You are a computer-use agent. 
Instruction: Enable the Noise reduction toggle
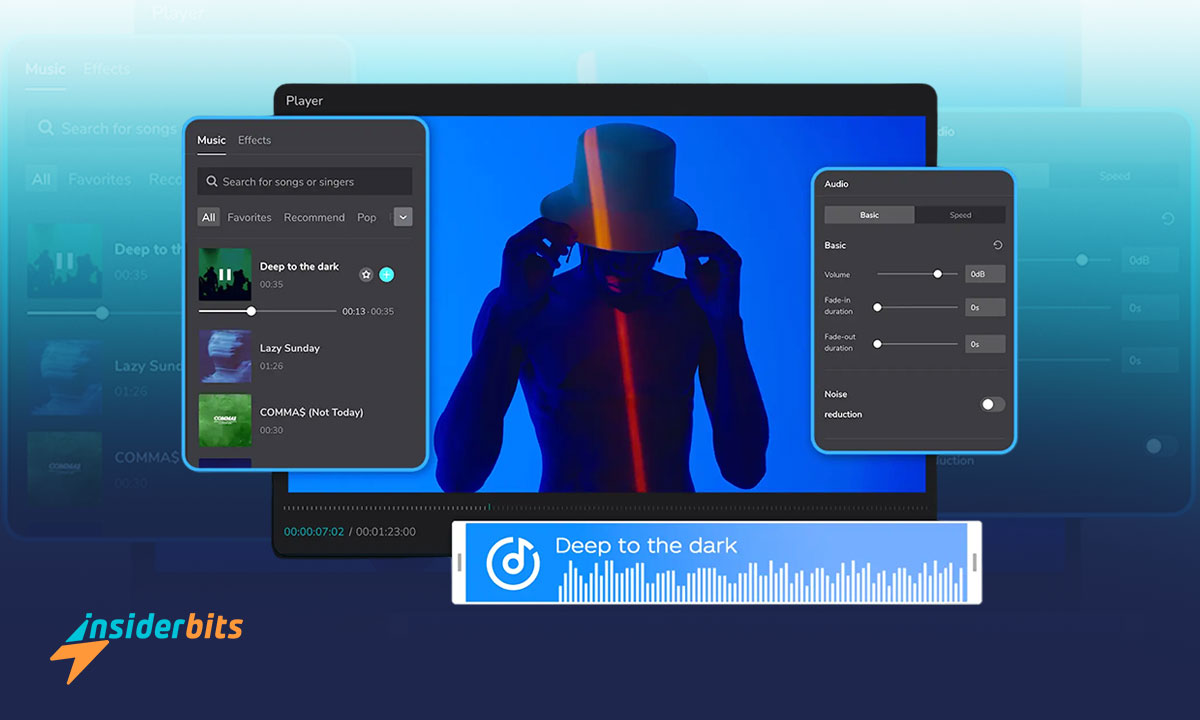992,404
